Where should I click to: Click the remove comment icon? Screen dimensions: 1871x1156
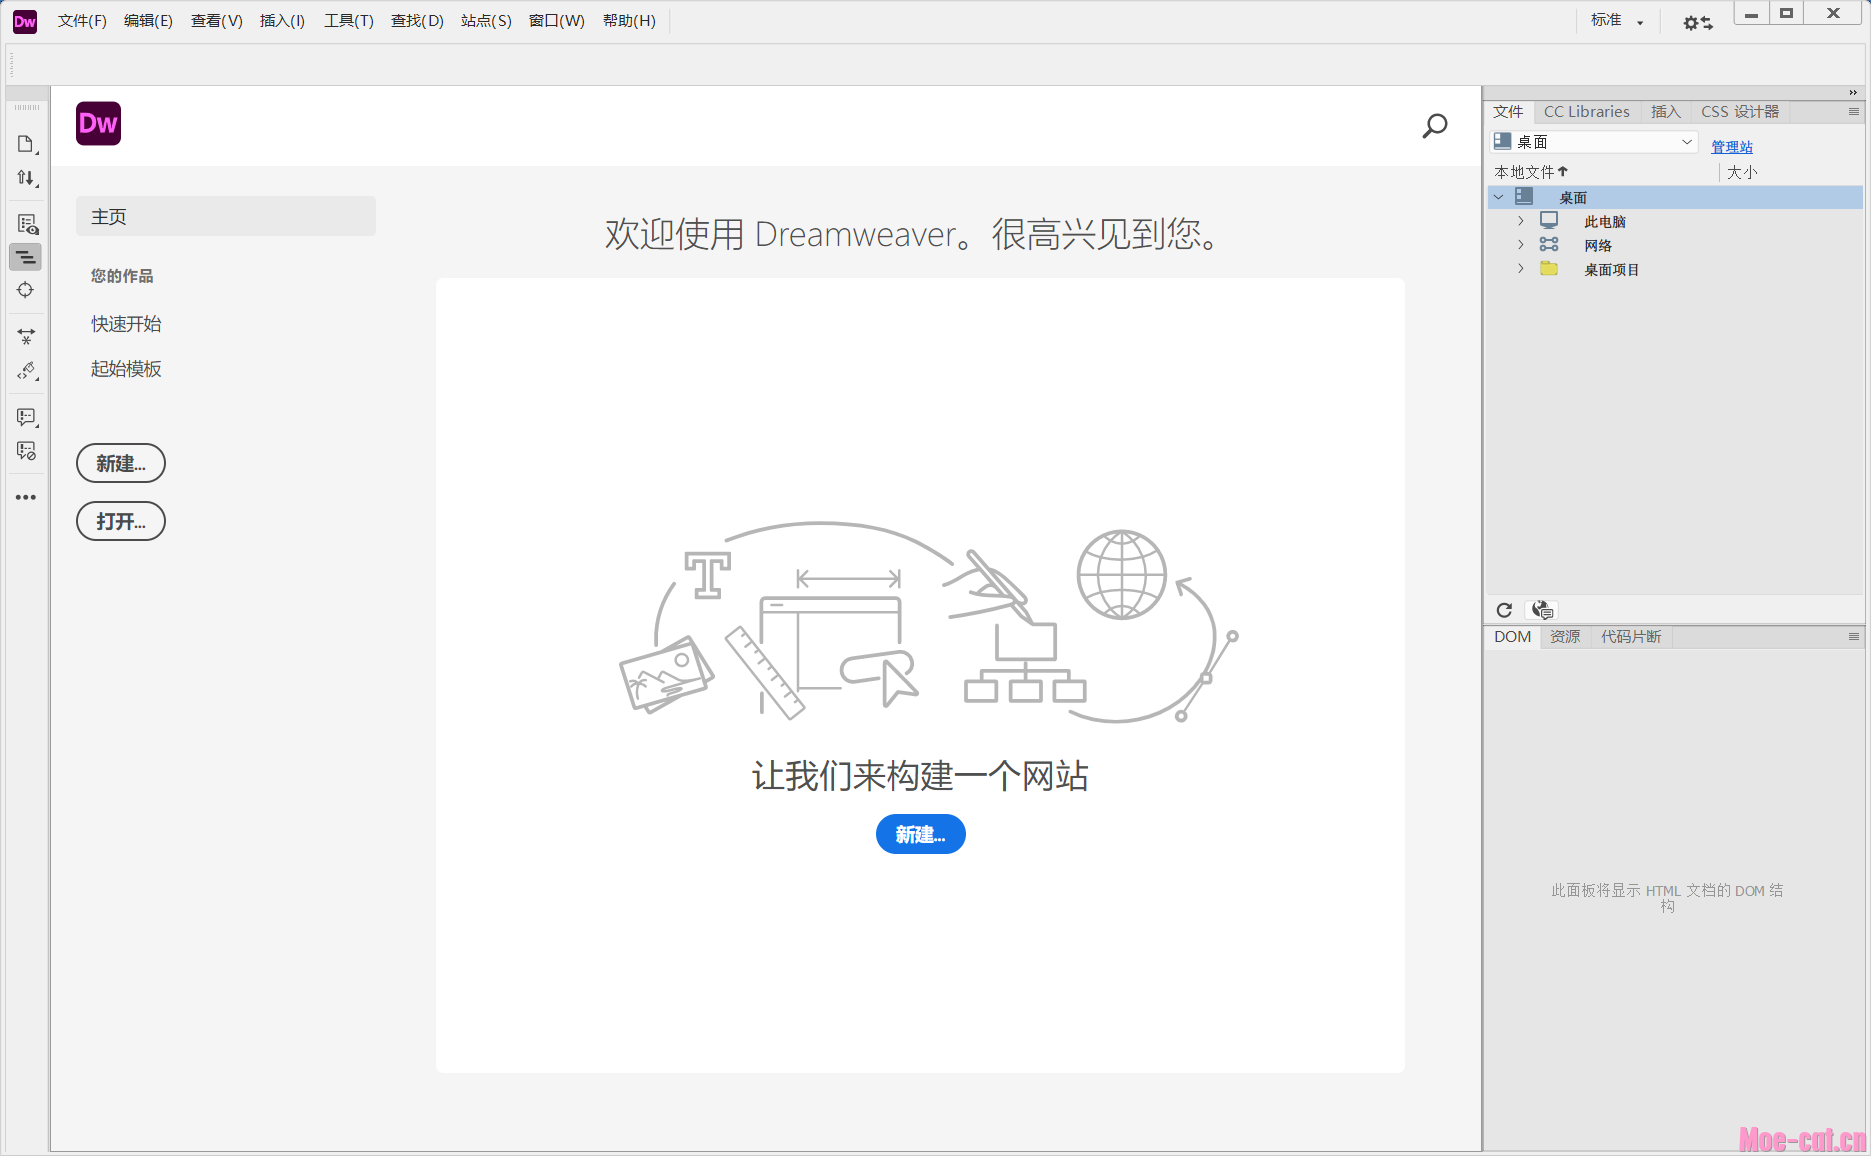(x=26, y=451)
